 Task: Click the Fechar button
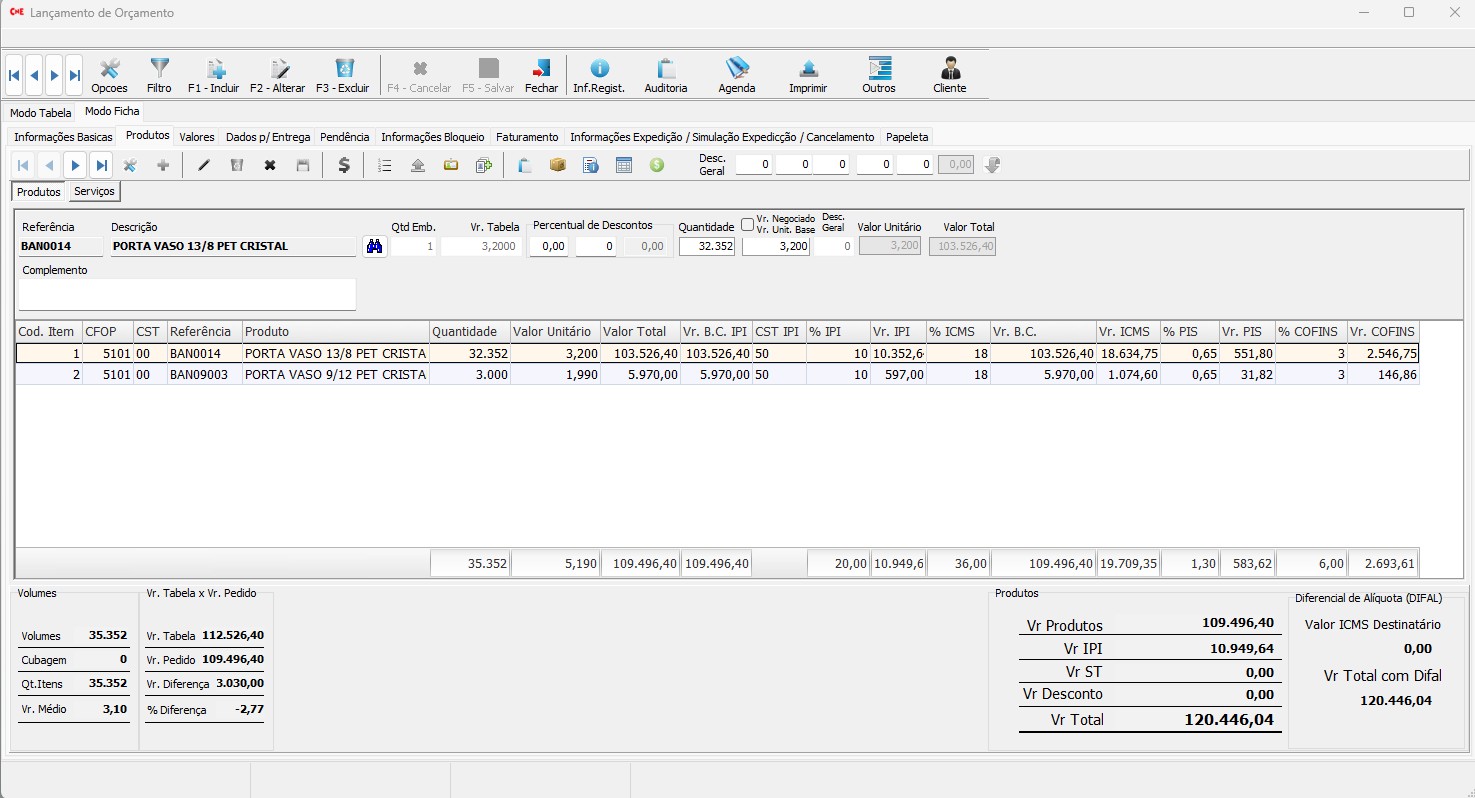541,74
